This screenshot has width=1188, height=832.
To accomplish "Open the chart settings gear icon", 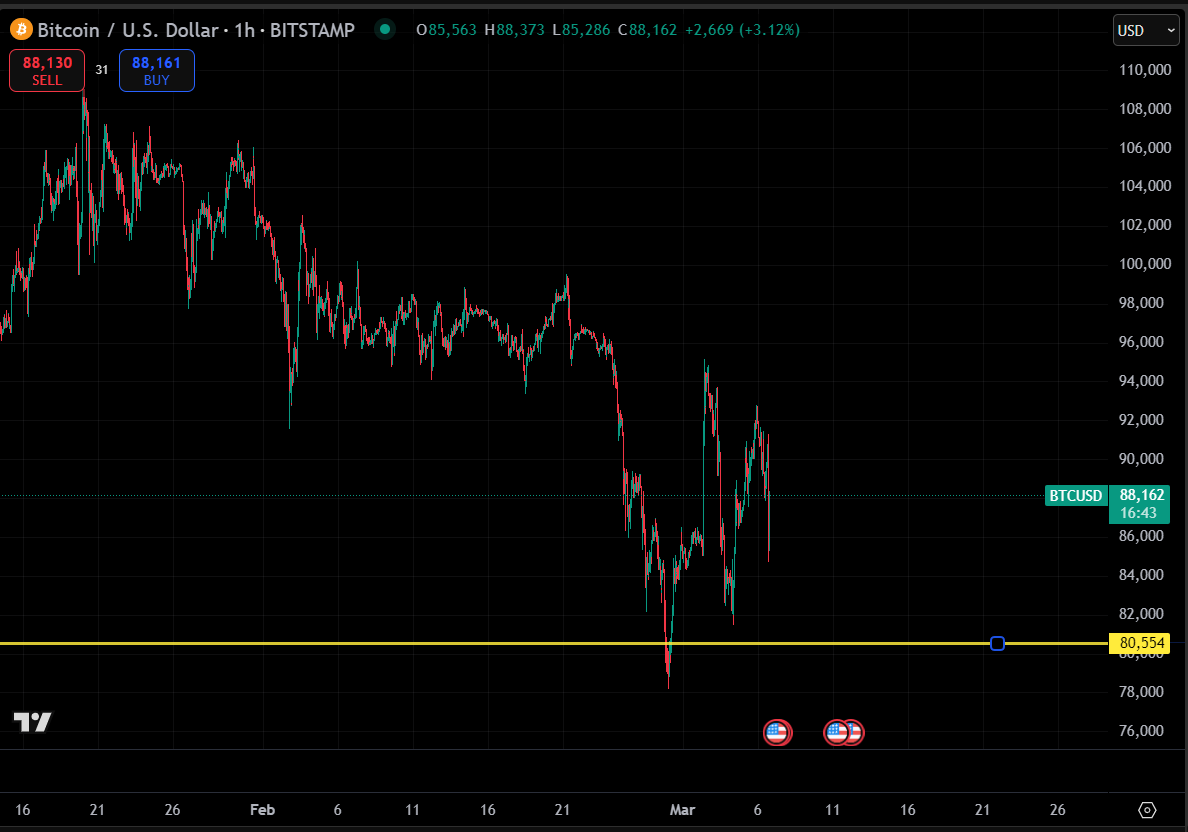I will (x=1147, y=810).
